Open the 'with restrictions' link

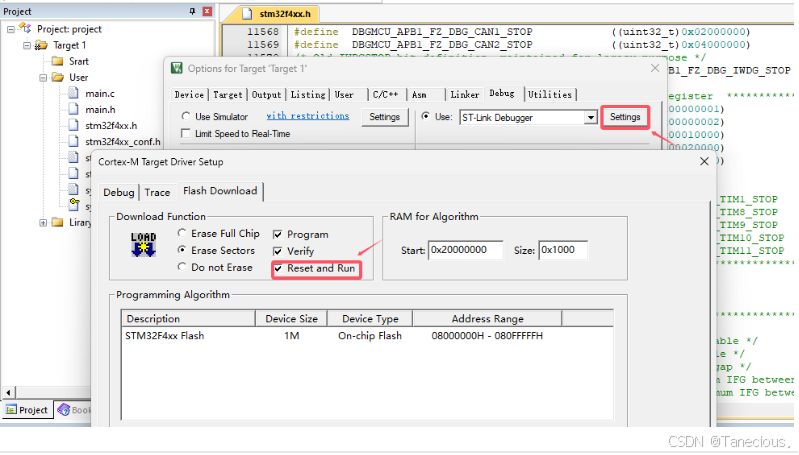(x=308, y=116)
